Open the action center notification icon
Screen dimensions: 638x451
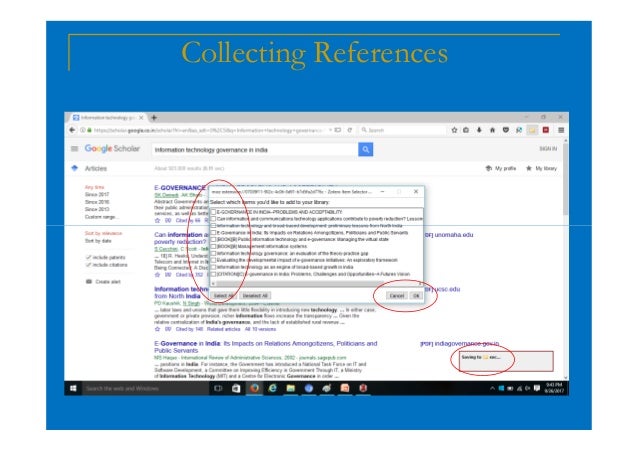[x=537, y=388]
